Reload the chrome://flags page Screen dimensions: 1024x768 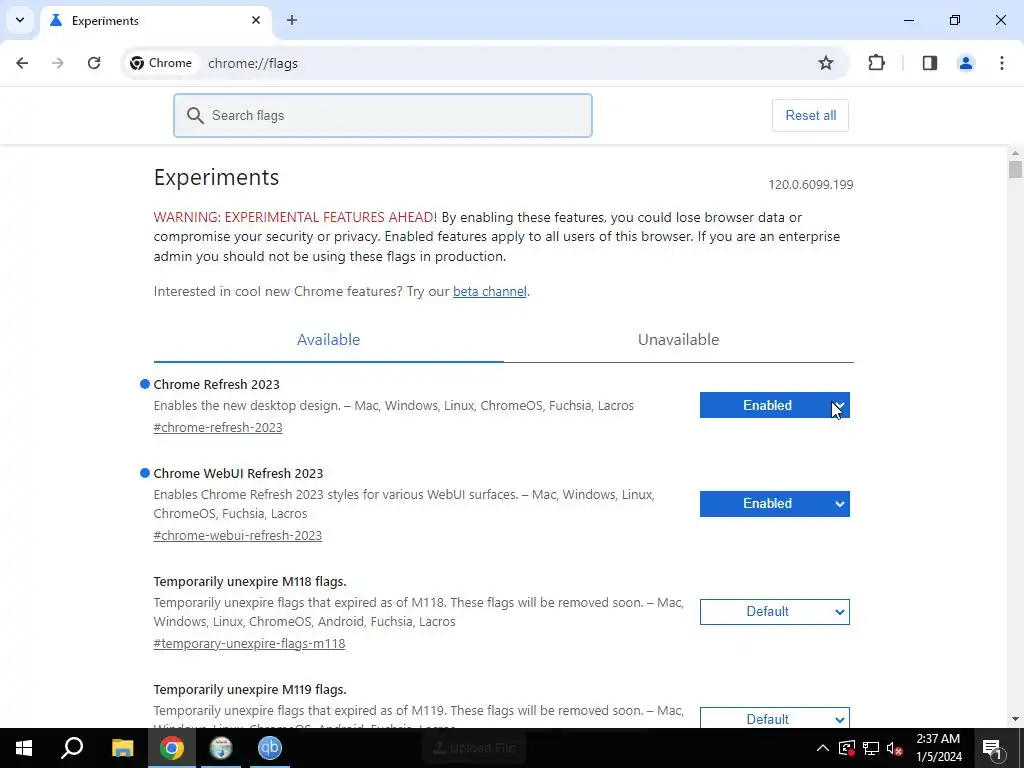tap(94, 63)
